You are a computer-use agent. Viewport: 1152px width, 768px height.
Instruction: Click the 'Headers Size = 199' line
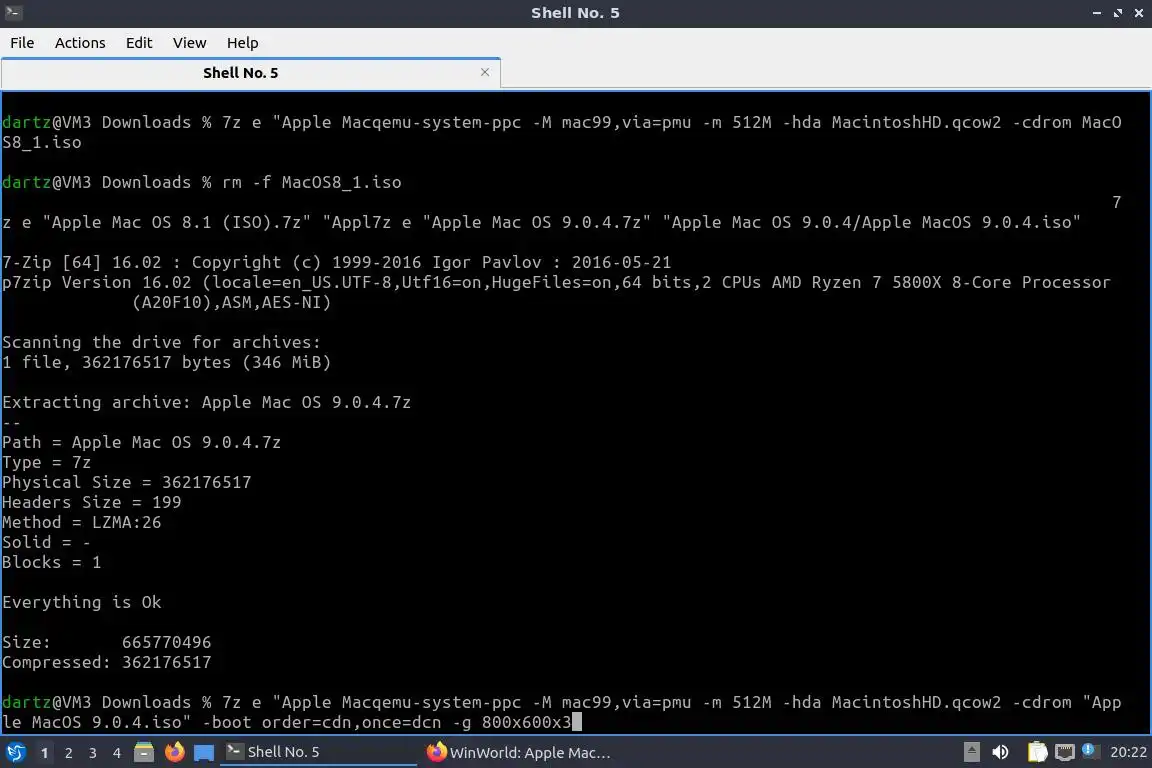(x=91, y=502)
